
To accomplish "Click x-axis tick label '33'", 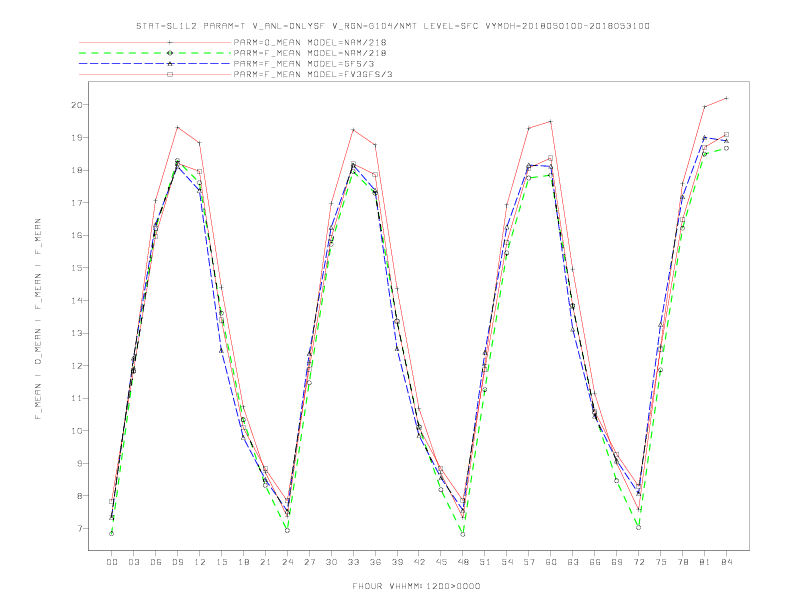I will click(353, 562).
